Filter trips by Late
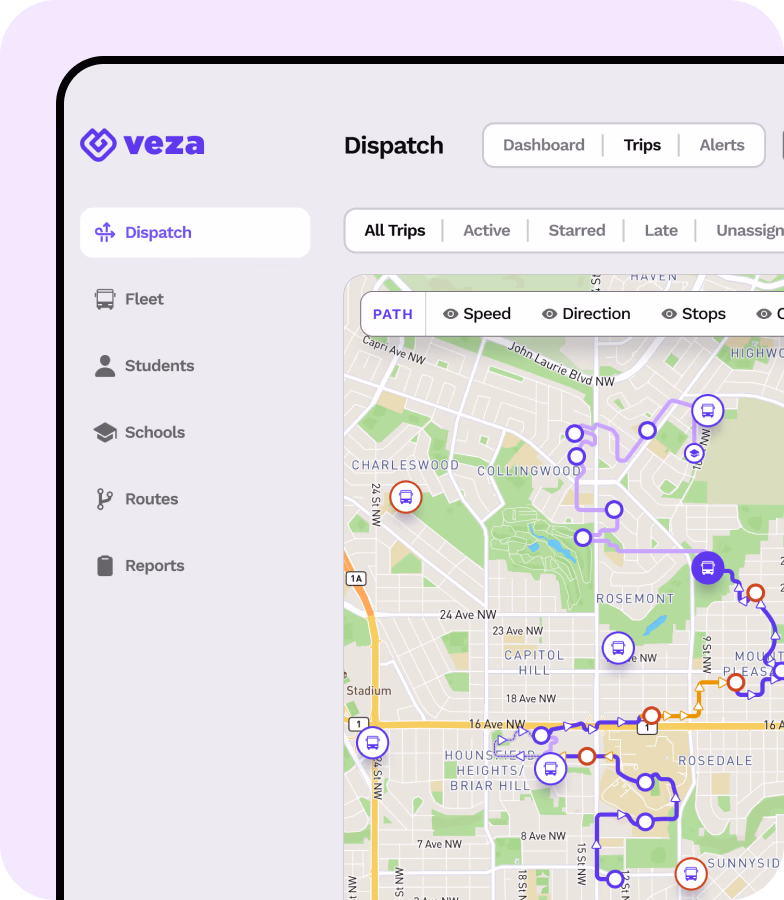 (x=661, y=230)
